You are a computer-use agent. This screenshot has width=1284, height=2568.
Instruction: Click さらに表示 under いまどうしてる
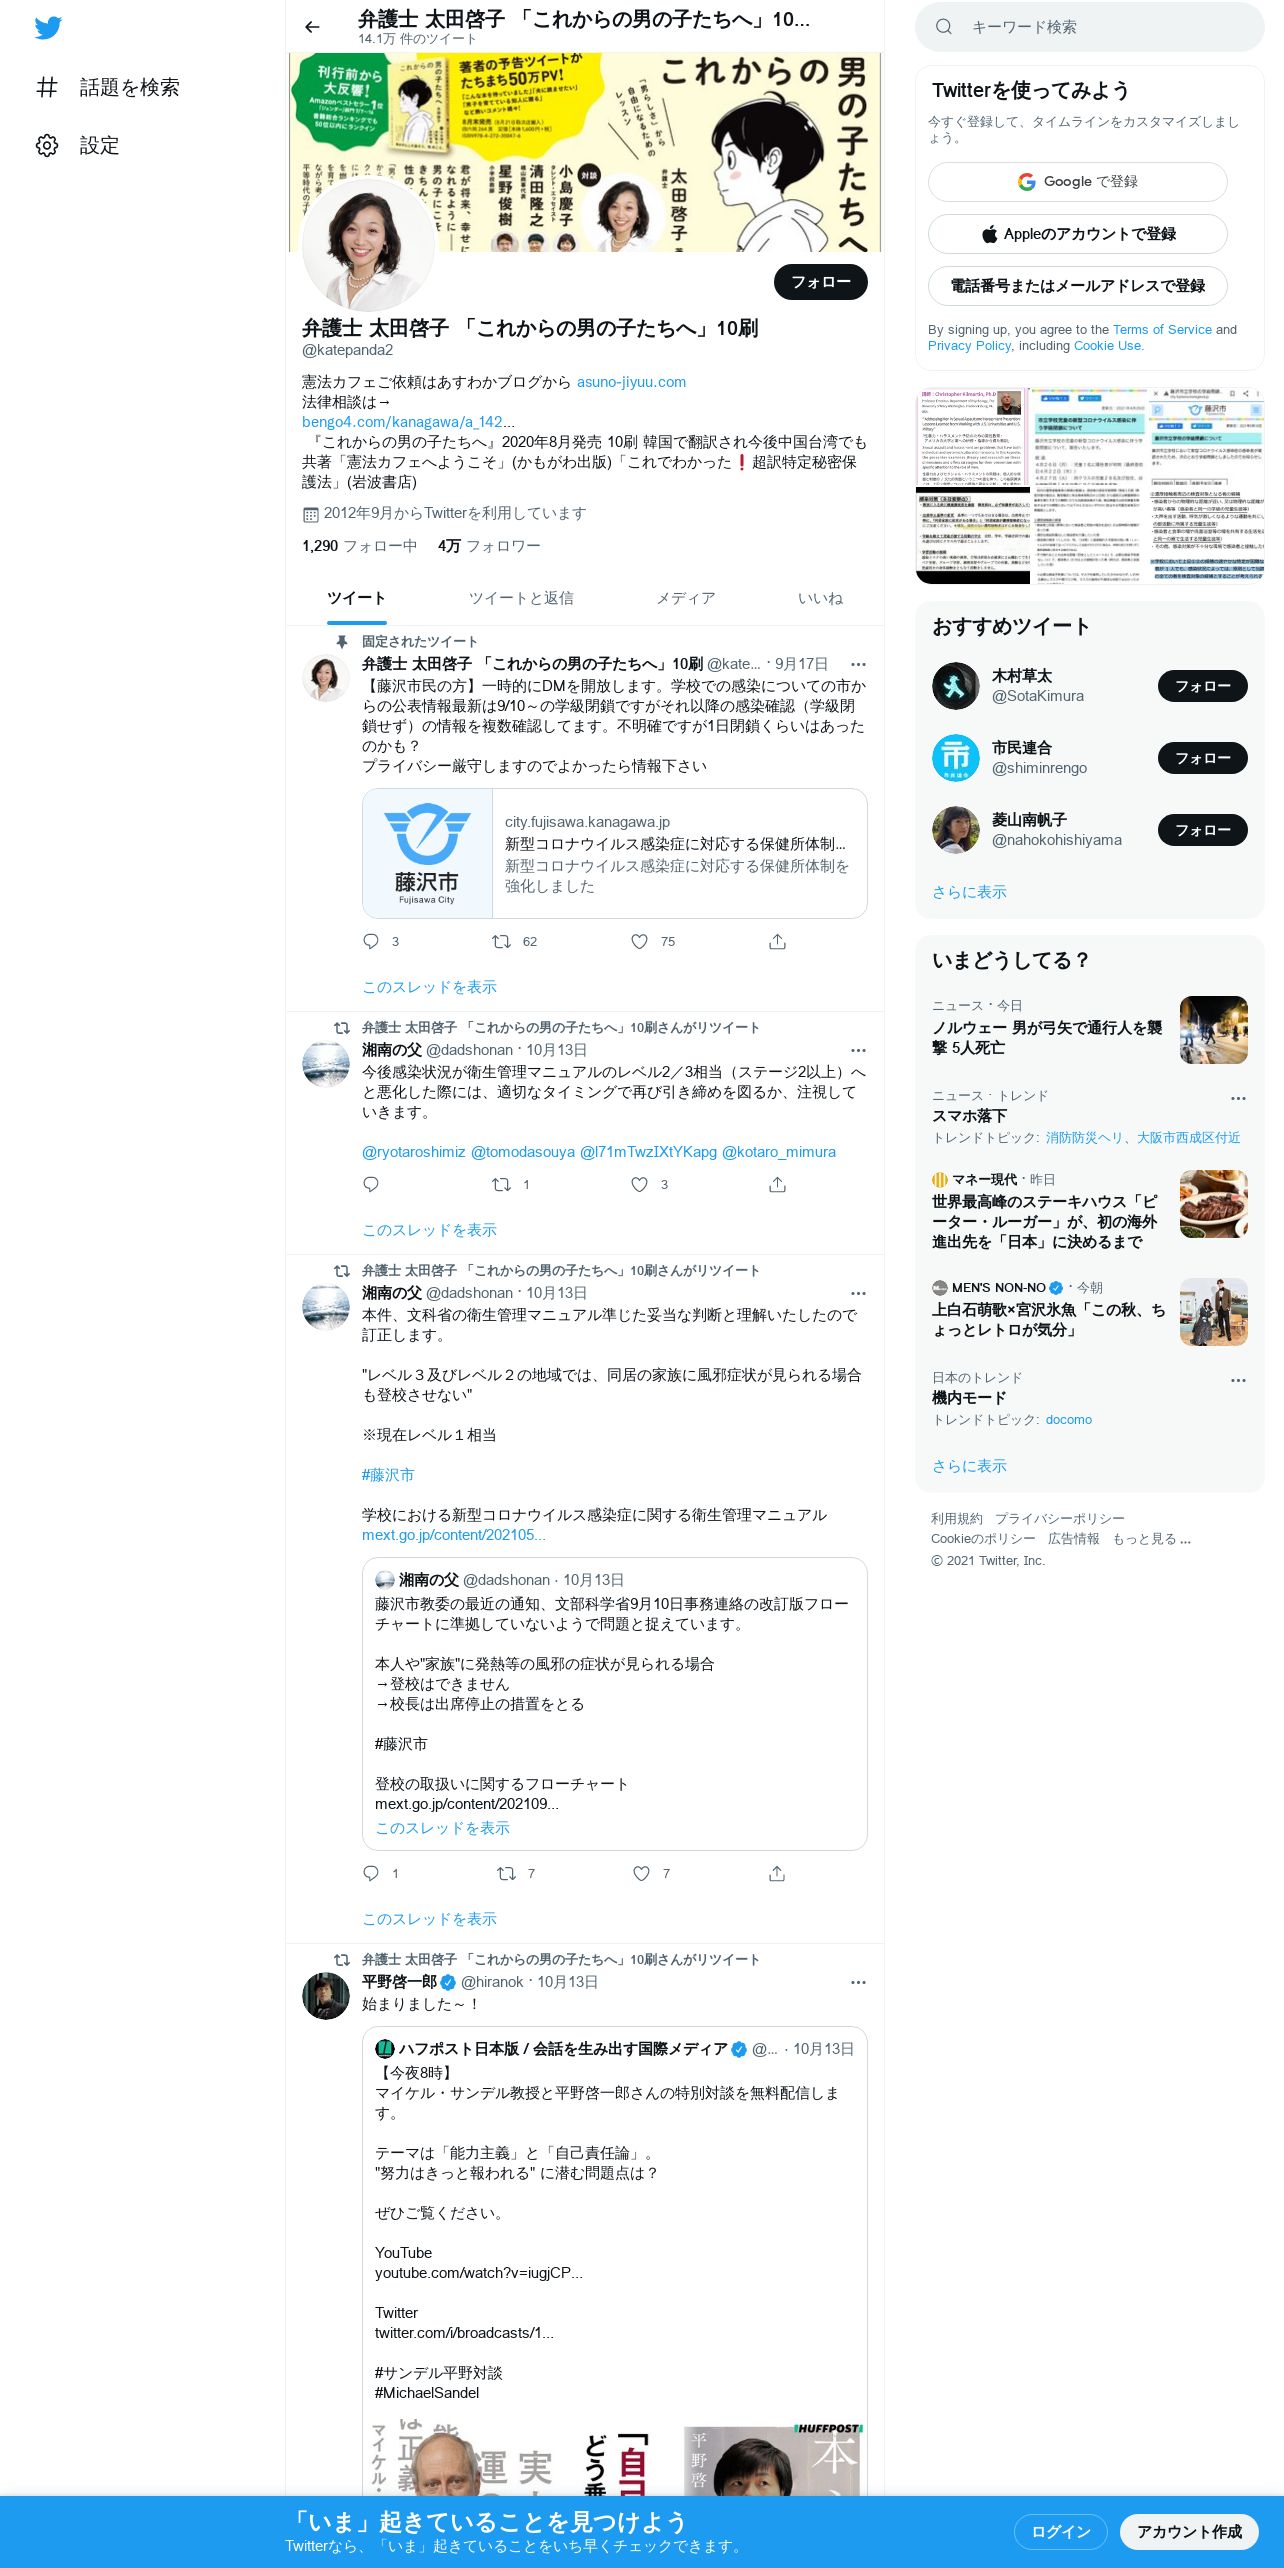(x=969, y=1466)
